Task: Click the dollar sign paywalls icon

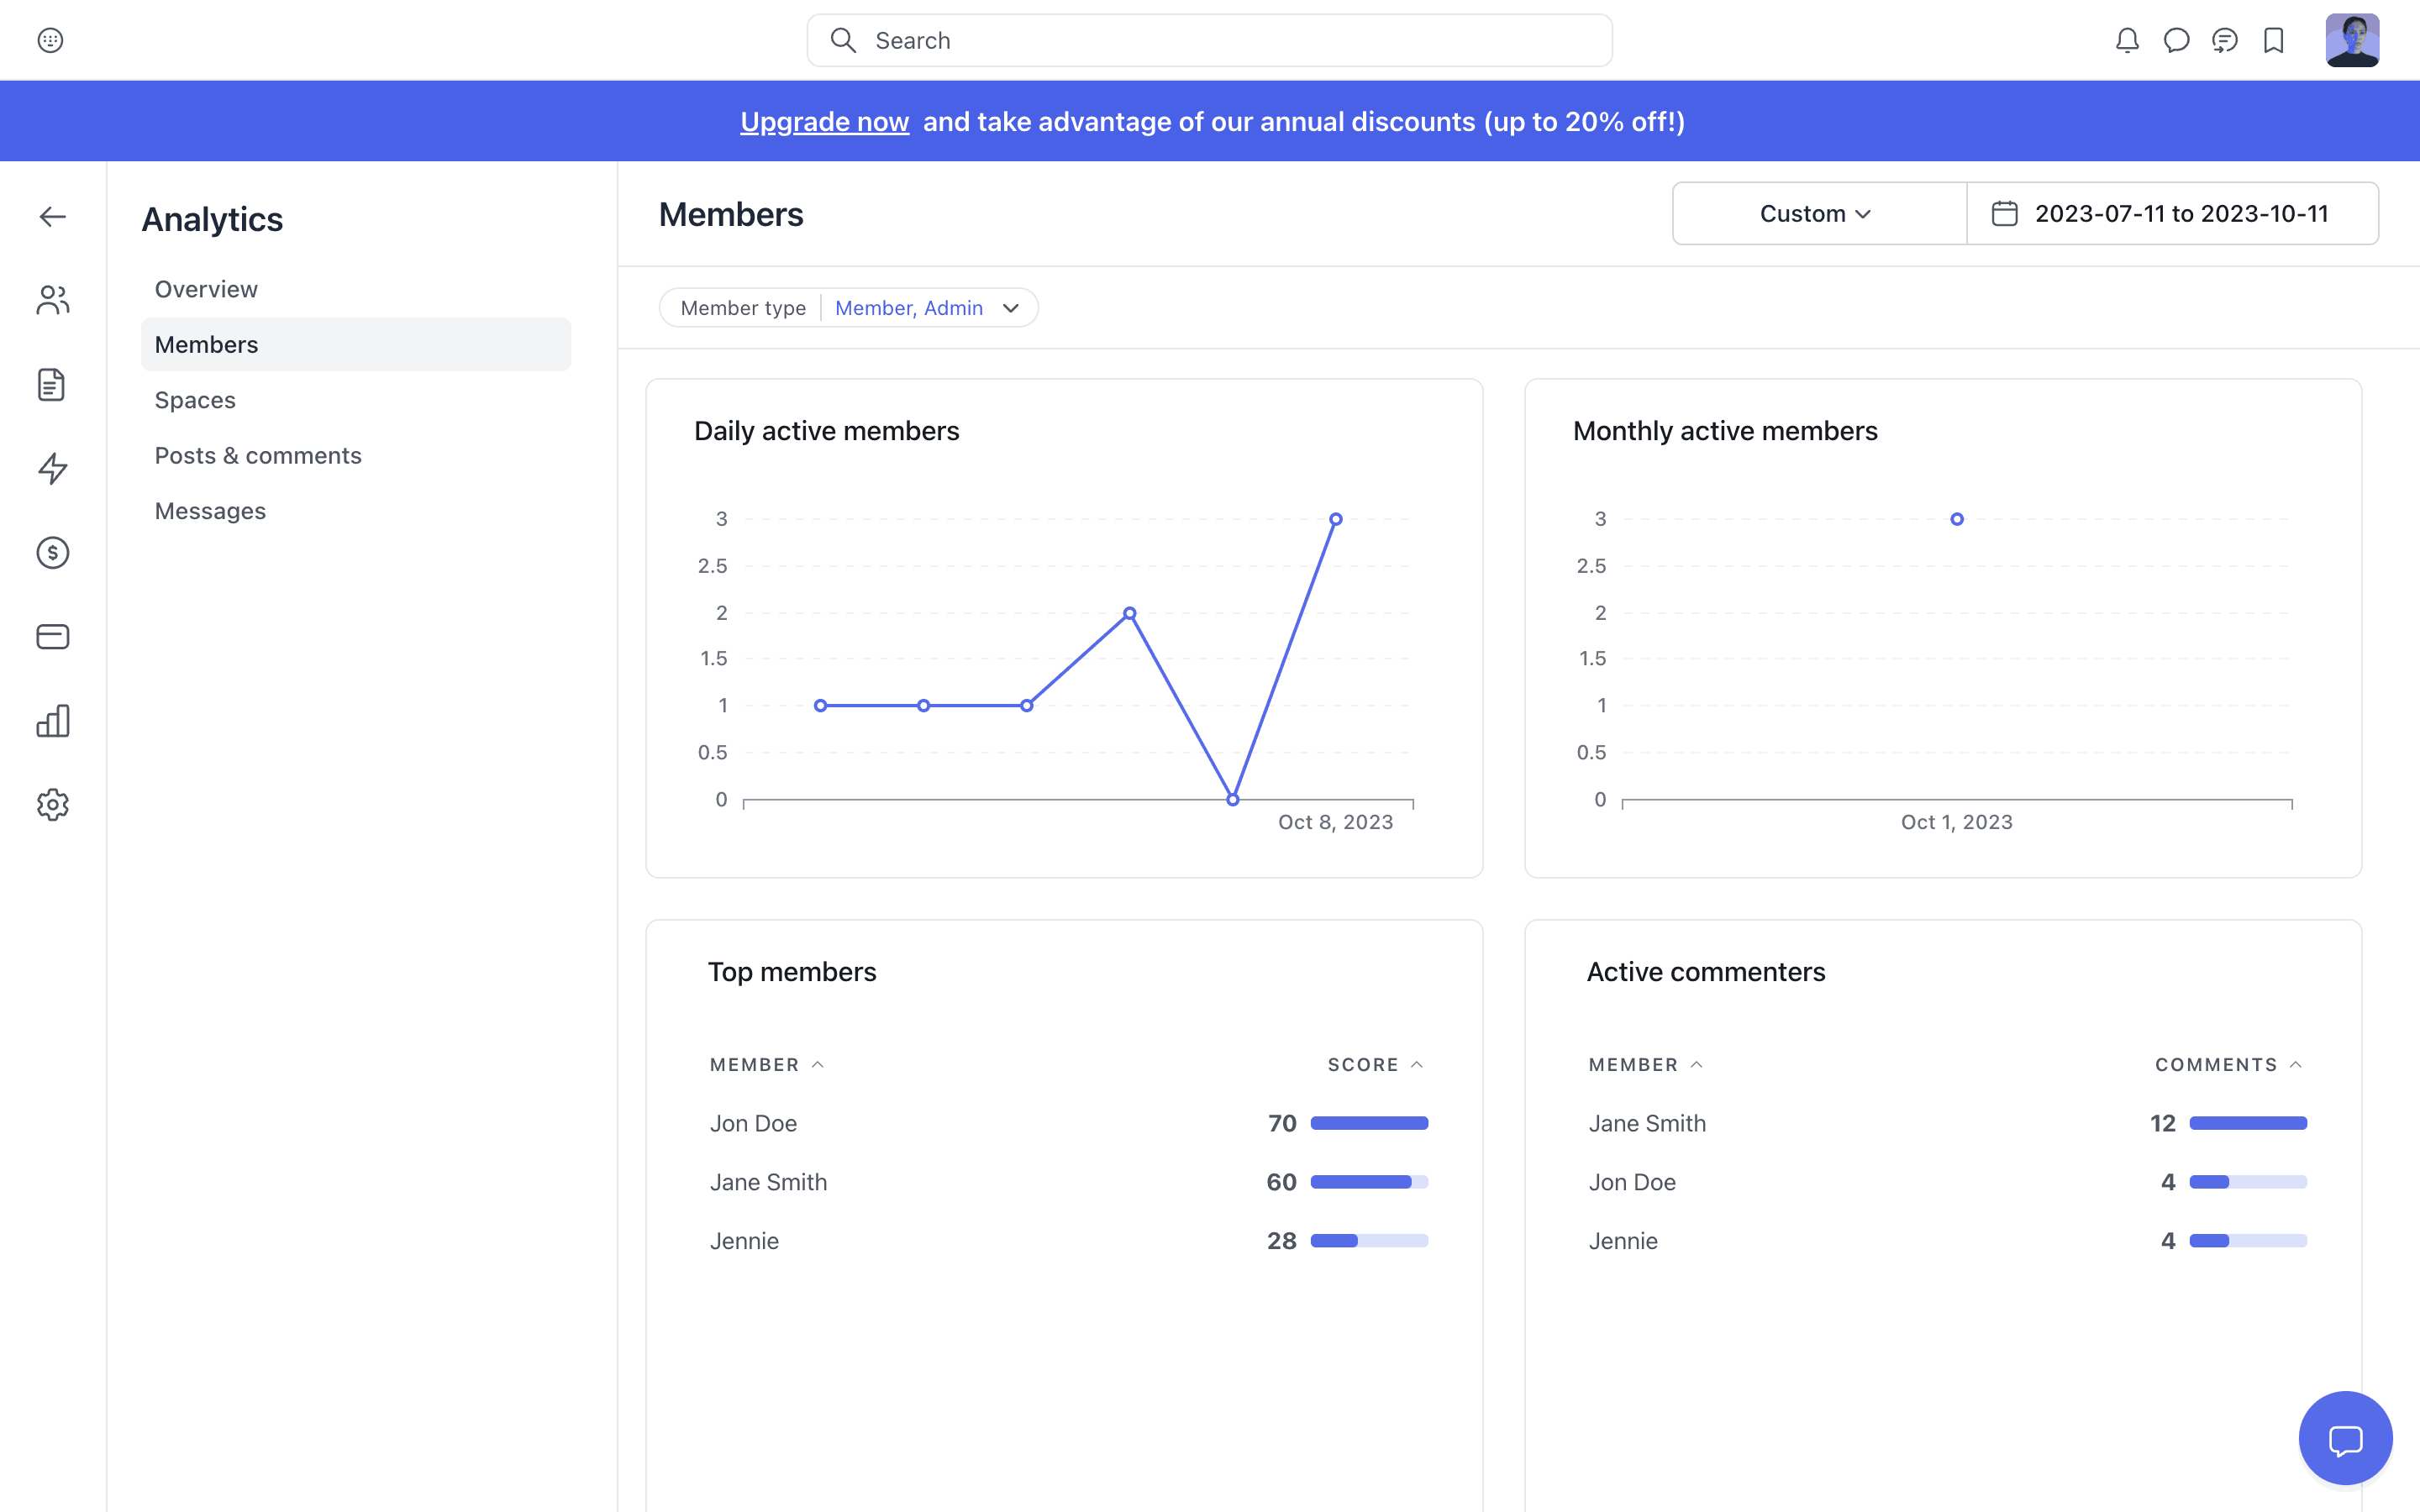Action: [52, 553]
